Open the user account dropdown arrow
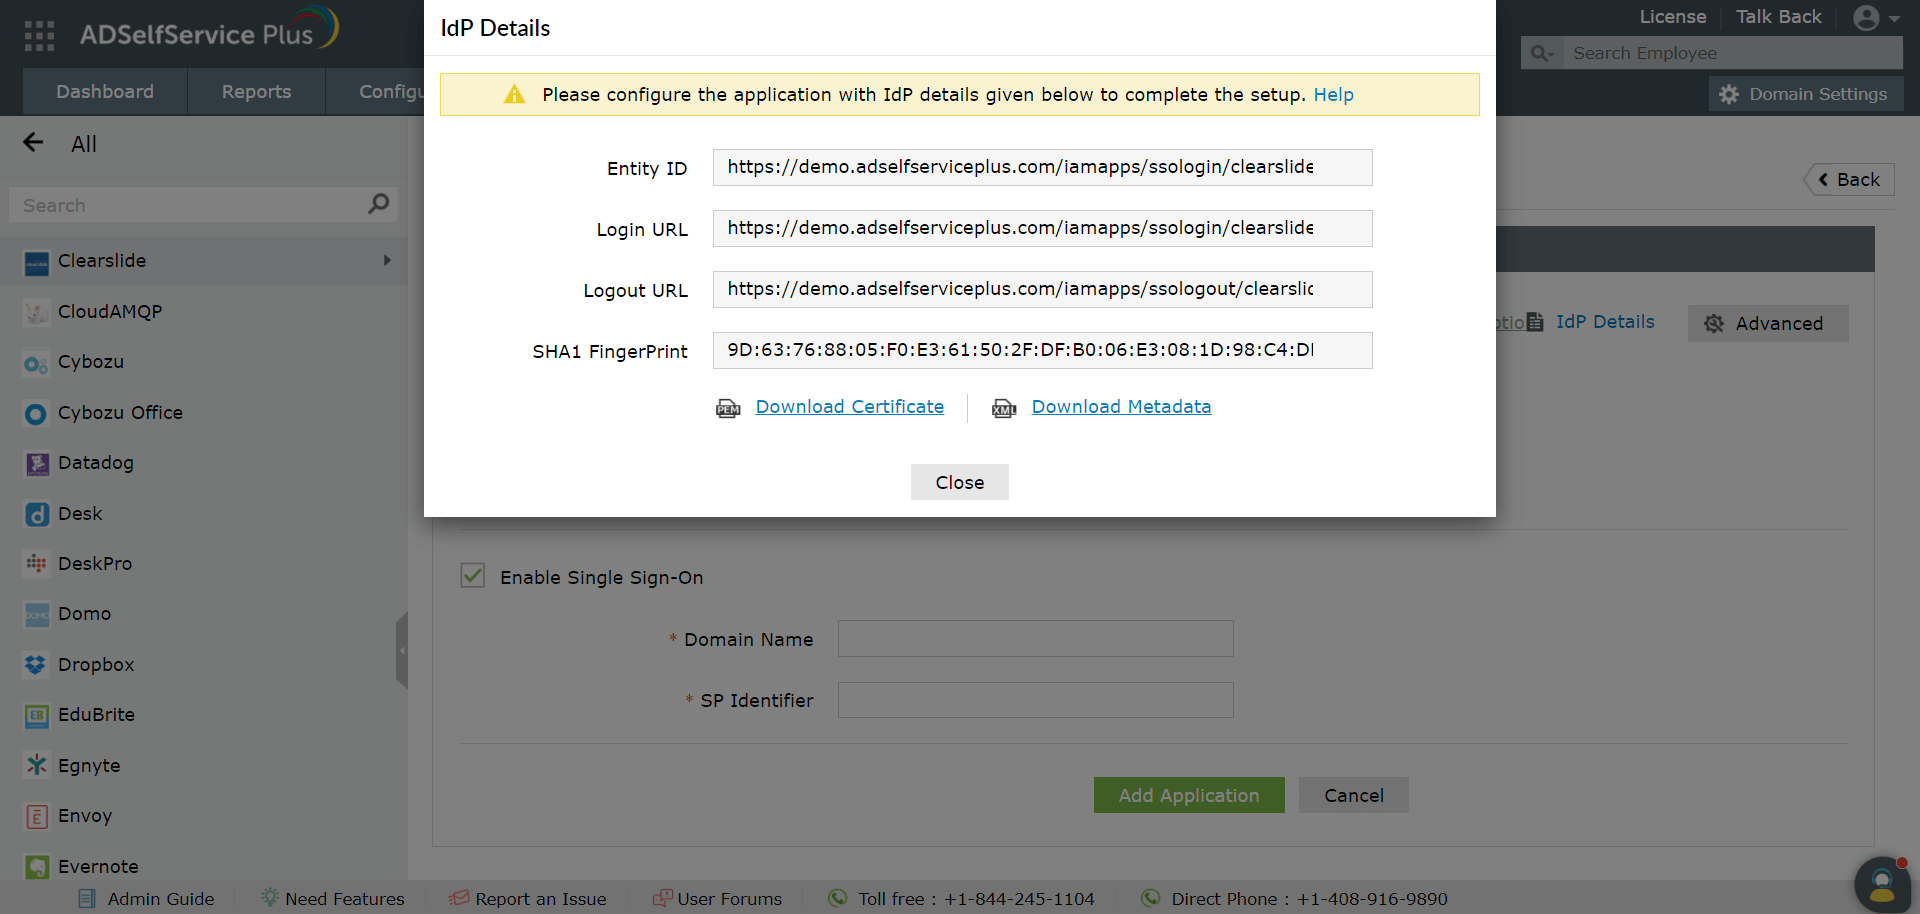Viewport: 1920px width, 914px height. 1894,19
